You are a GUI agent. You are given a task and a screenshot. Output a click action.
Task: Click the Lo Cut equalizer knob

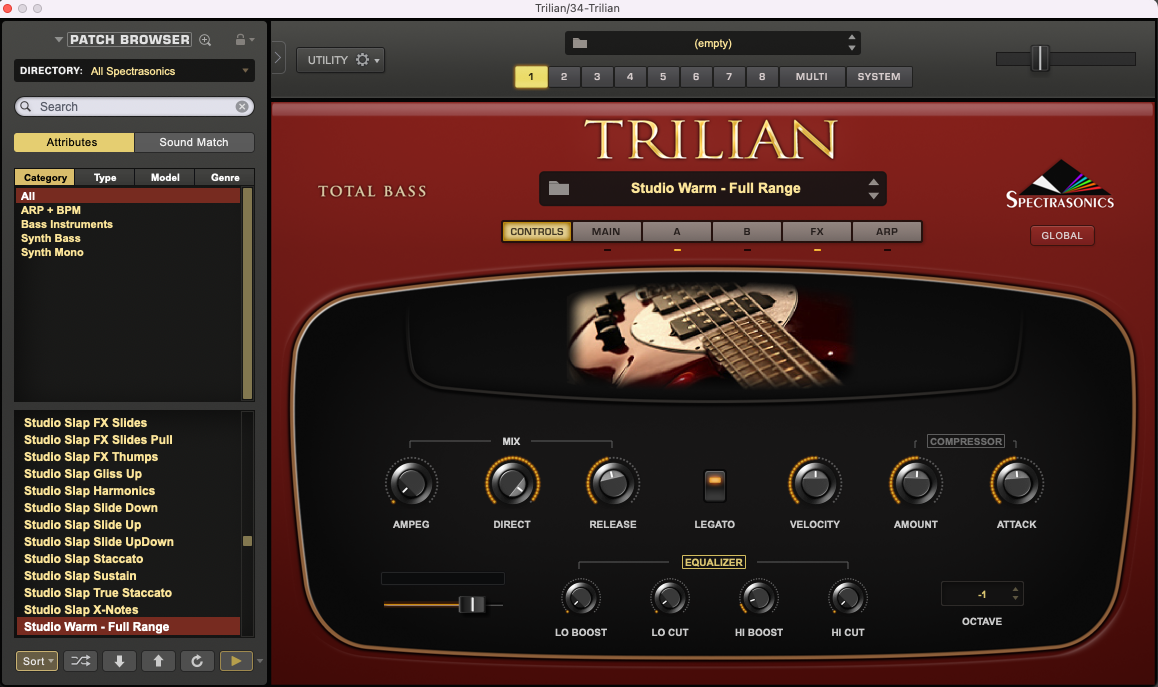click(x=670, y=598)
